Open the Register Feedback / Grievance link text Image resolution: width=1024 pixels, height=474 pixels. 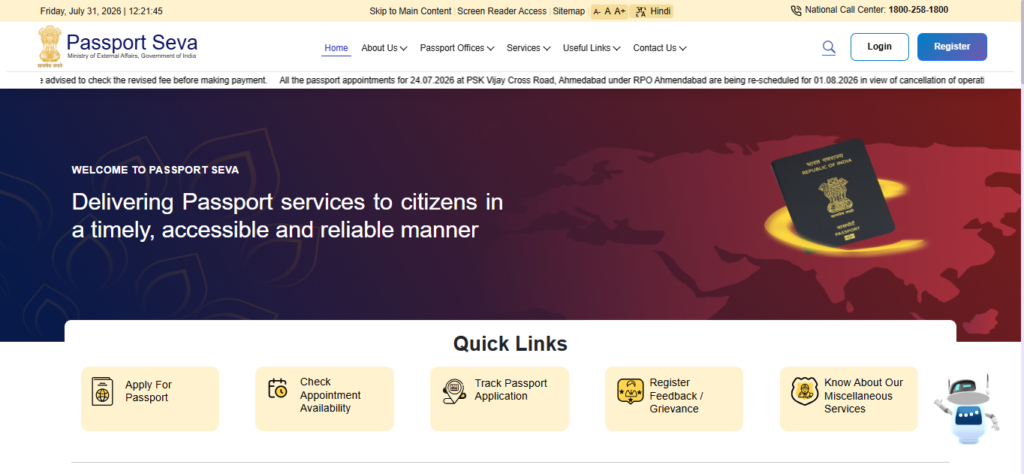tap(676, 396)
